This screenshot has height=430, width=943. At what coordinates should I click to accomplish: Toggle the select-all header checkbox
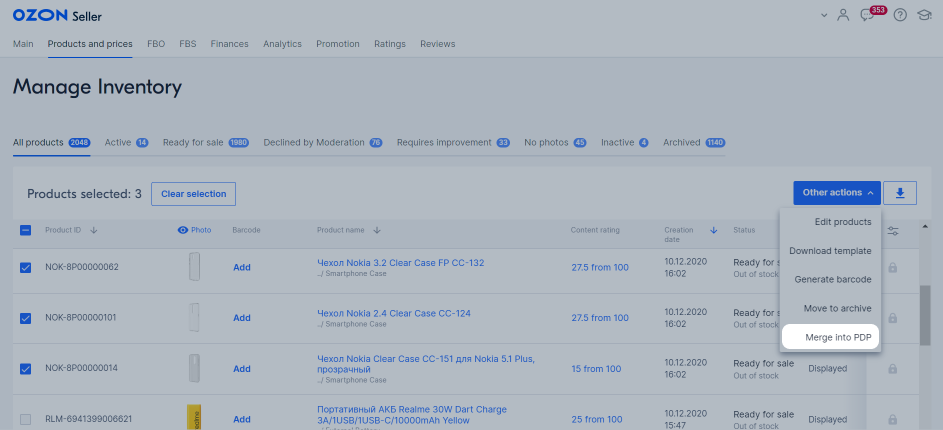(x=25, y=230)
